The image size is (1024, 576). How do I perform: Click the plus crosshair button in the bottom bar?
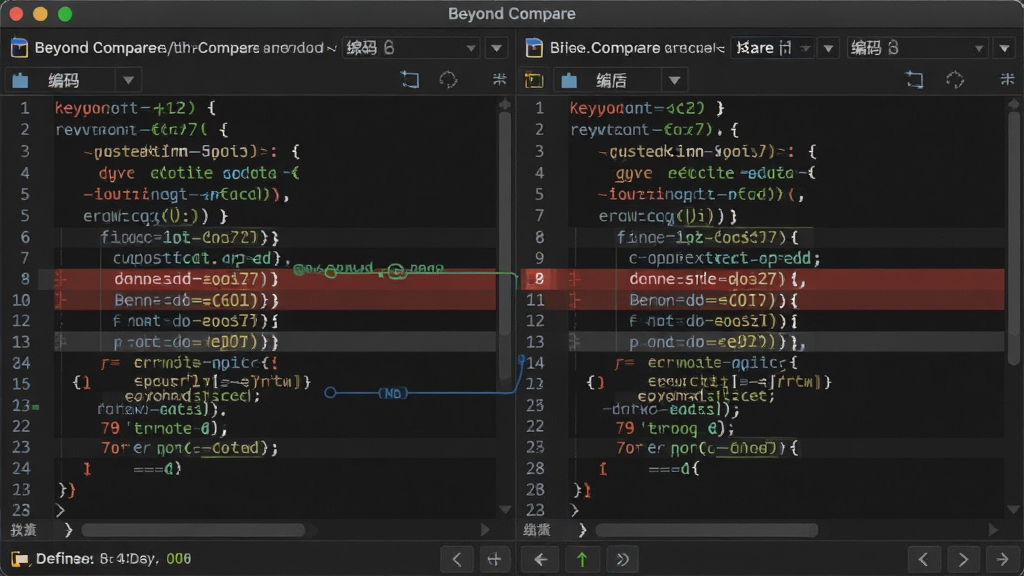pos(494,559)
